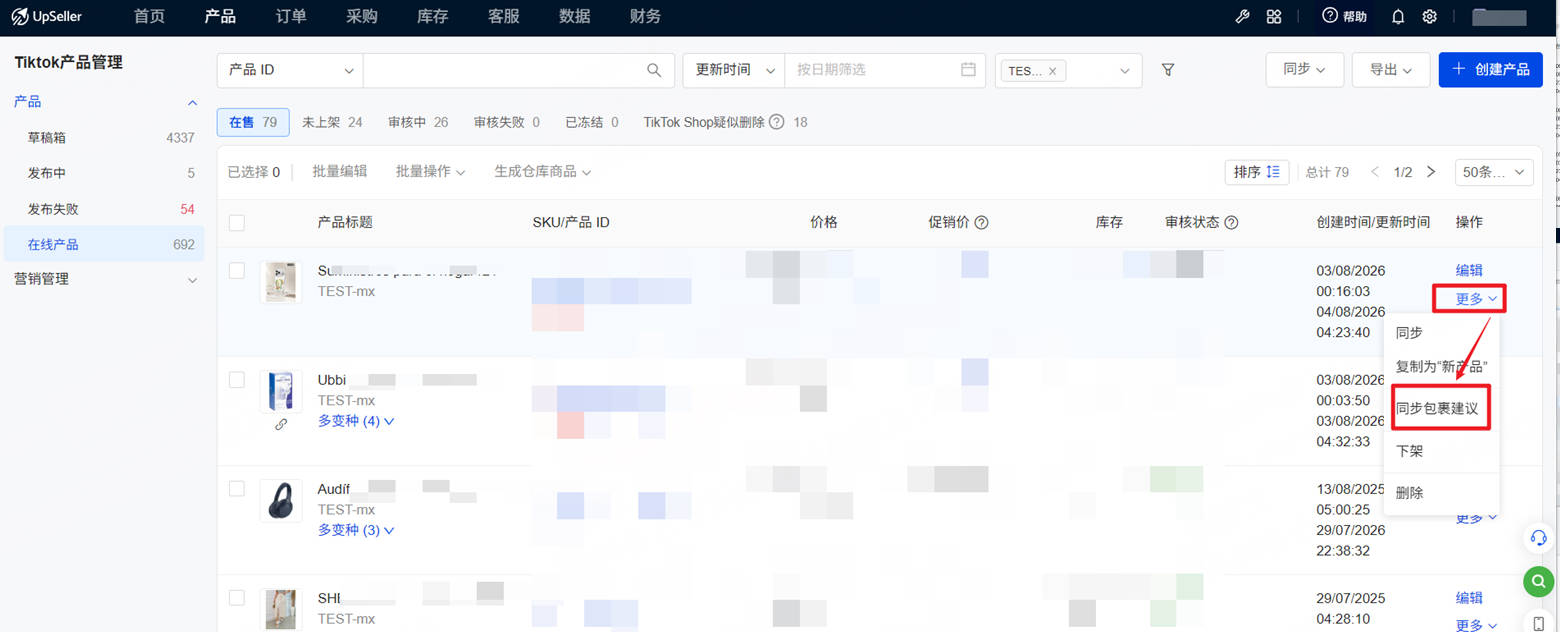This screenshot has width=1560, height=632.
Task: Open the notifications bell
Action: click(x=1398, y=16)
